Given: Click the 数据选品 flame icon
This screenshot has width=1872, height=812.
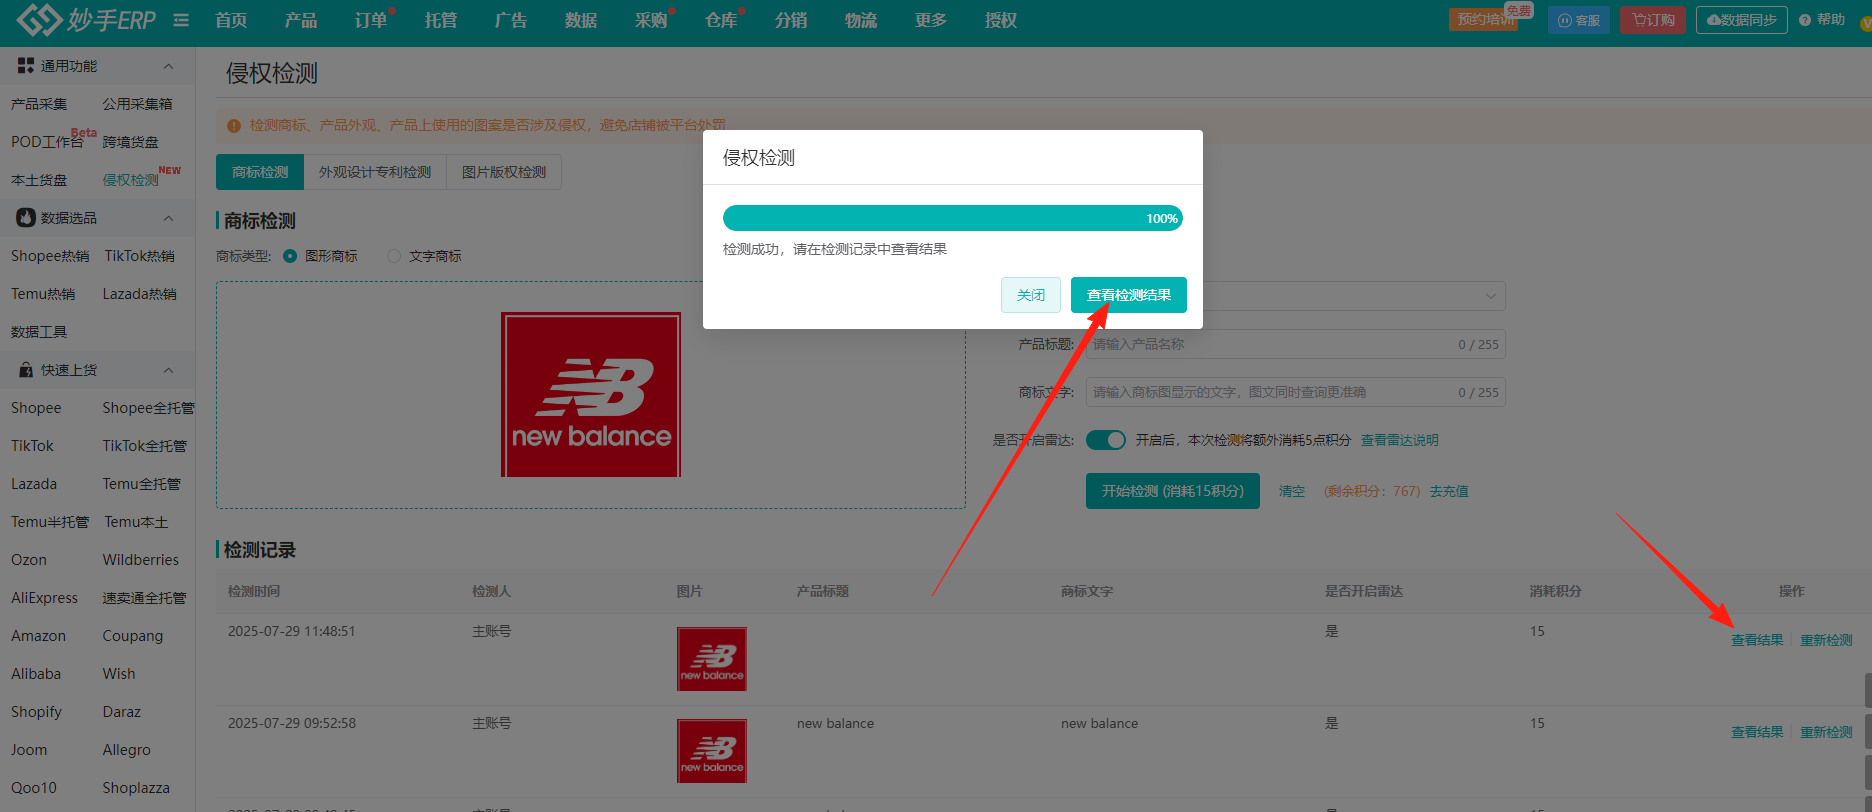Looking at the screenshot, I should tap(26, 218).
